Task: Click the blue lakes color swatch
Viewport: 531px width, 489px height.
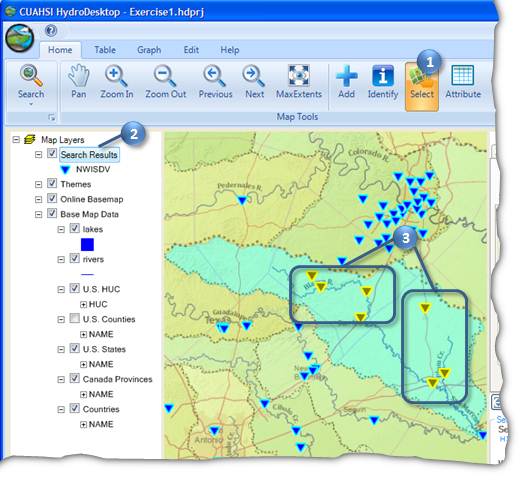Action: coord(87,244)
